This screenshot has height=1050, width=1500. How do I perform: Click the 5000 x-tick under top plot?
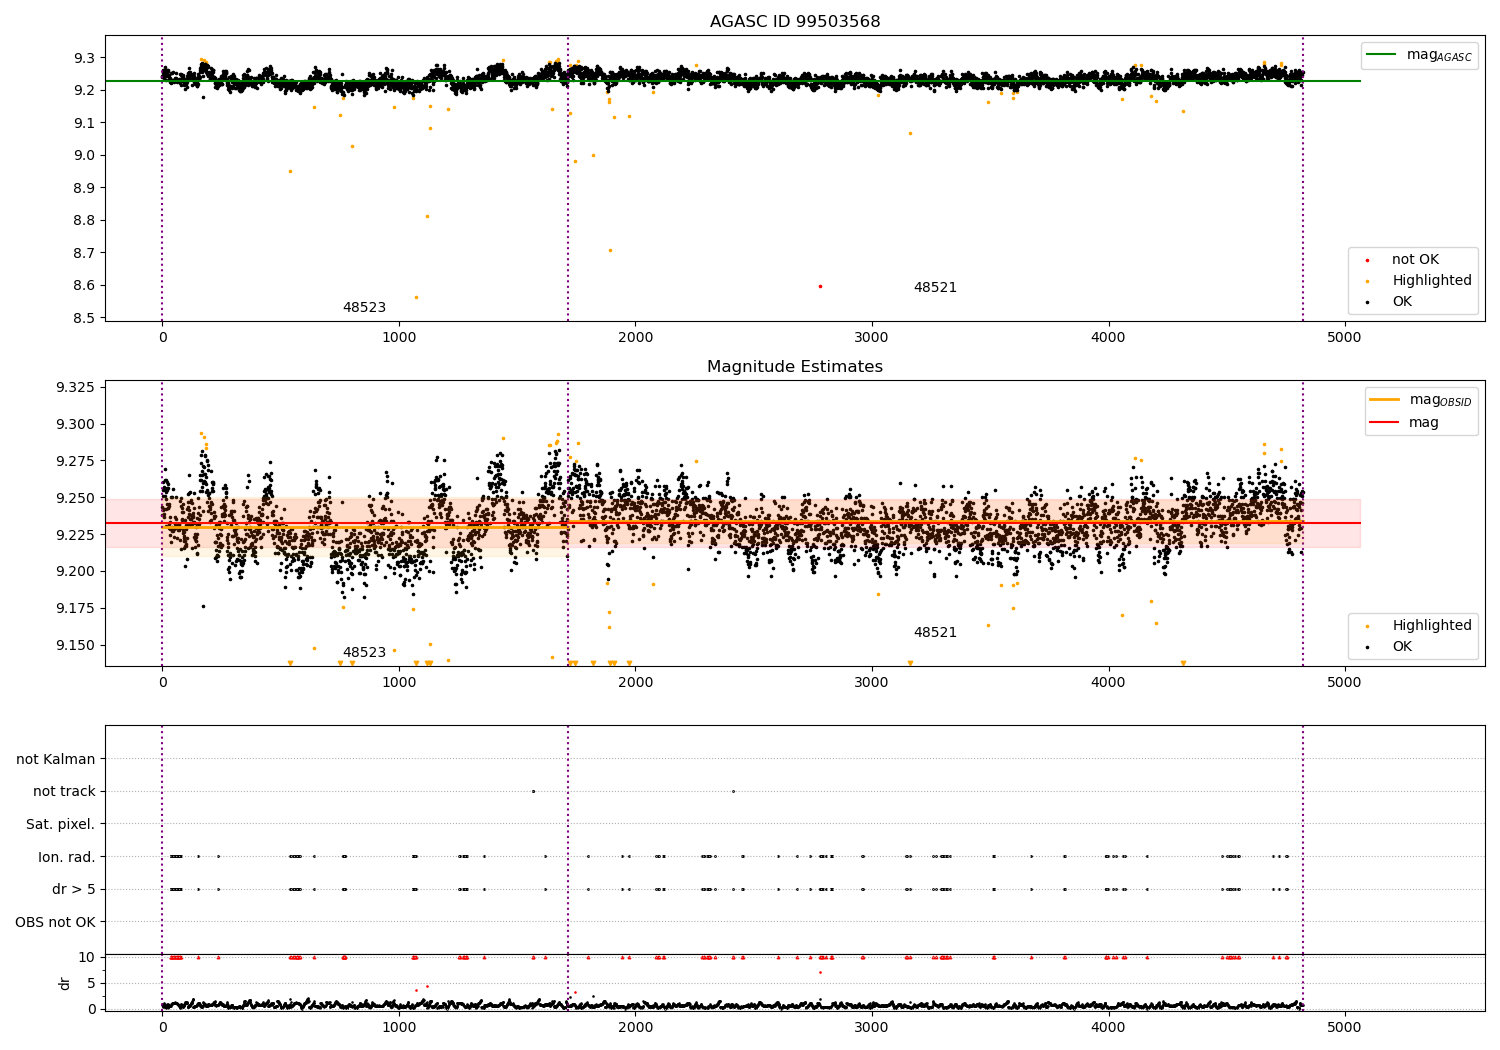click(x=1345, y=337)
